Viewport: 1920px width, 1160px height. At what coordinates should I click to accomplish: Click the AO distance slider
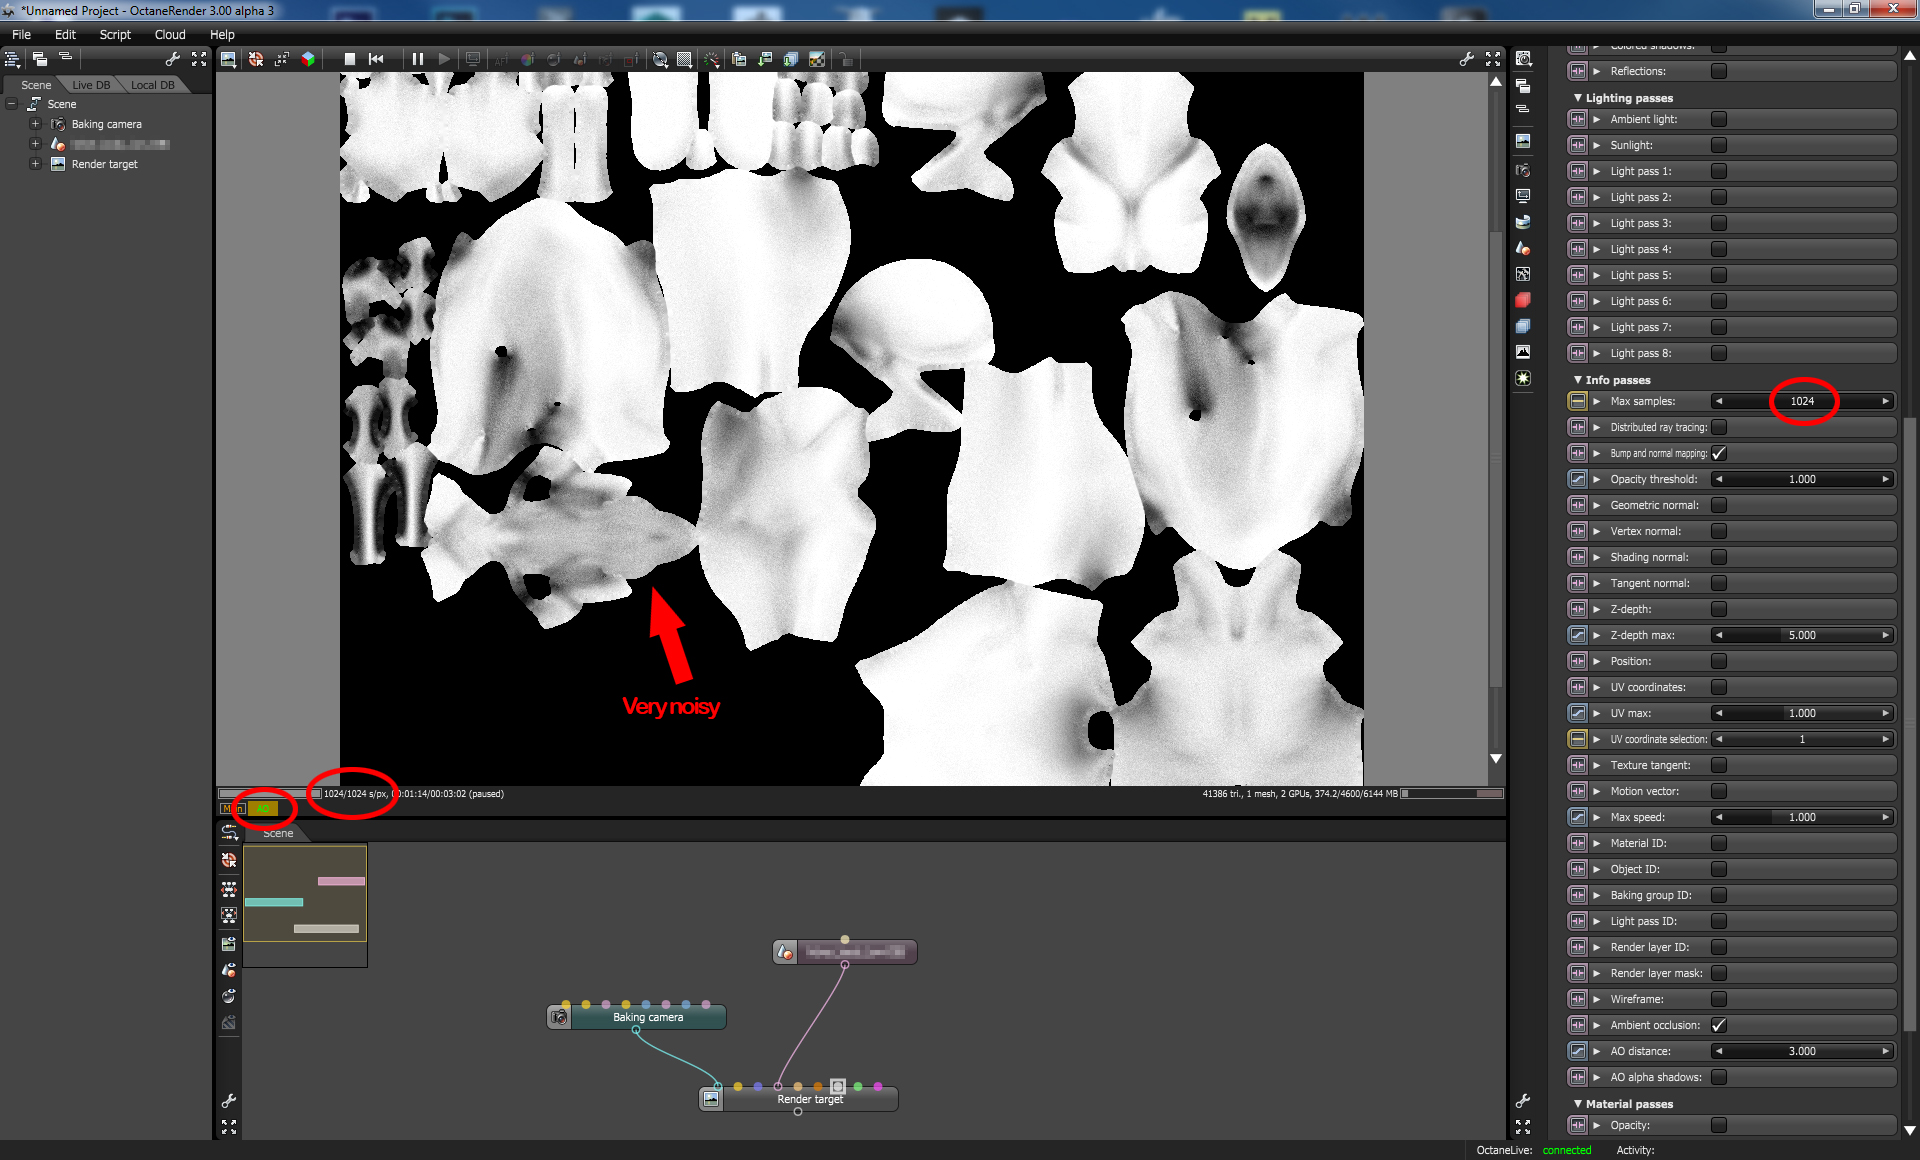click(1801, 1051)
